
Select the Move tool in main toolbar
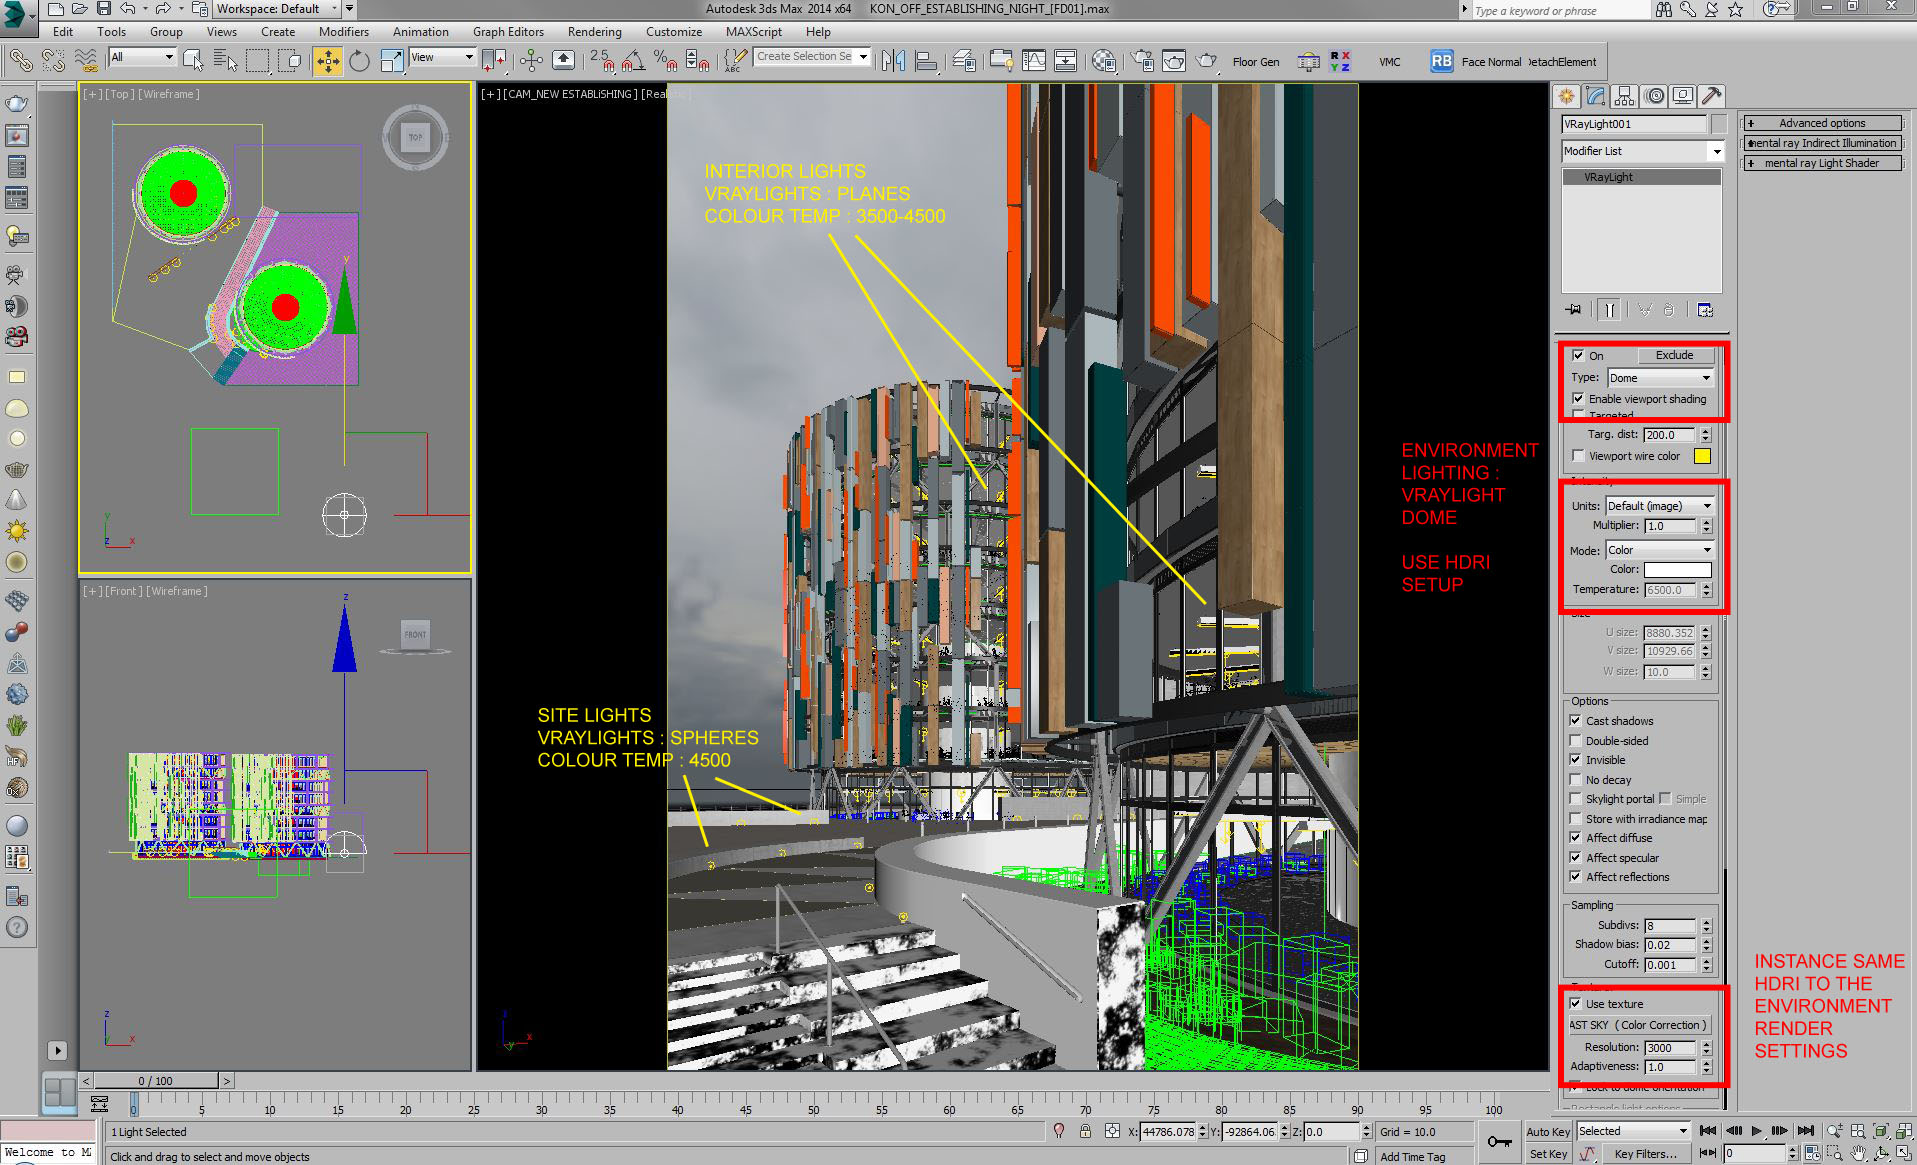327,61
